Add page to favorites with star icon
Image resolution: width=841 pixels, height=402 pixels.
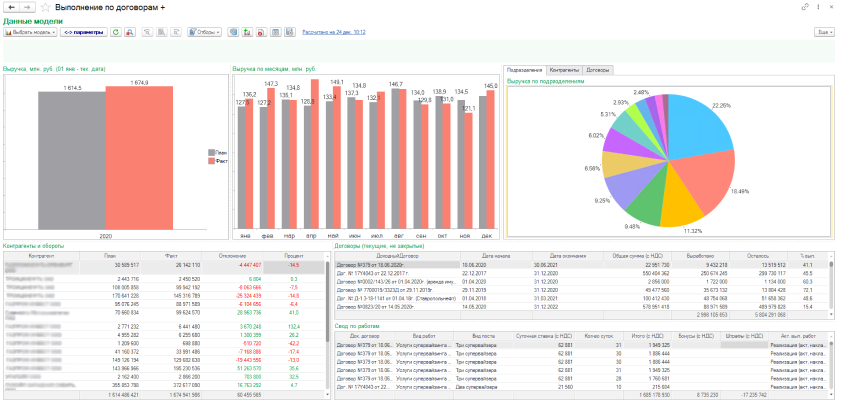coord(44,8)
